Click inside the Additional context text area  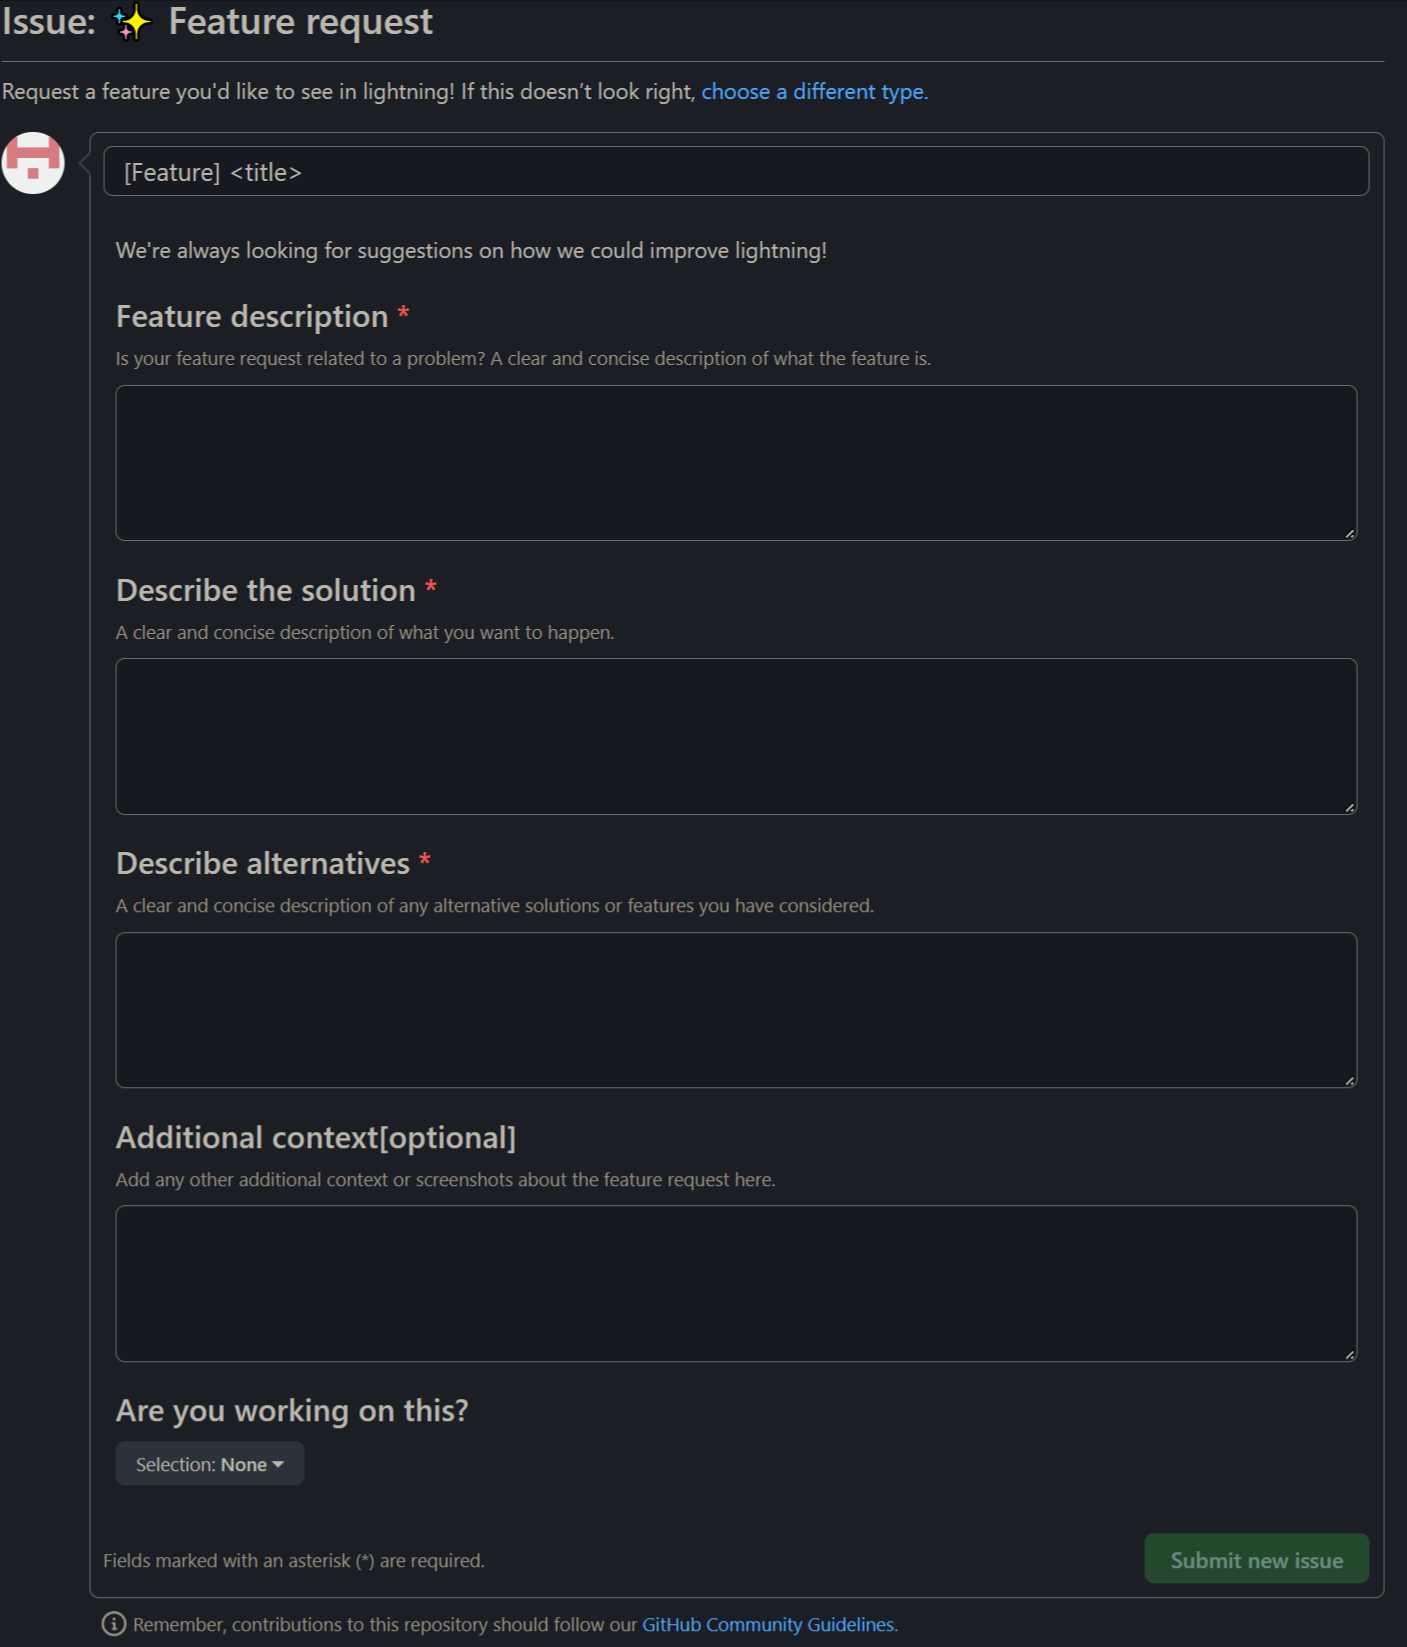pyautogui.click(x=737, y=1284)
